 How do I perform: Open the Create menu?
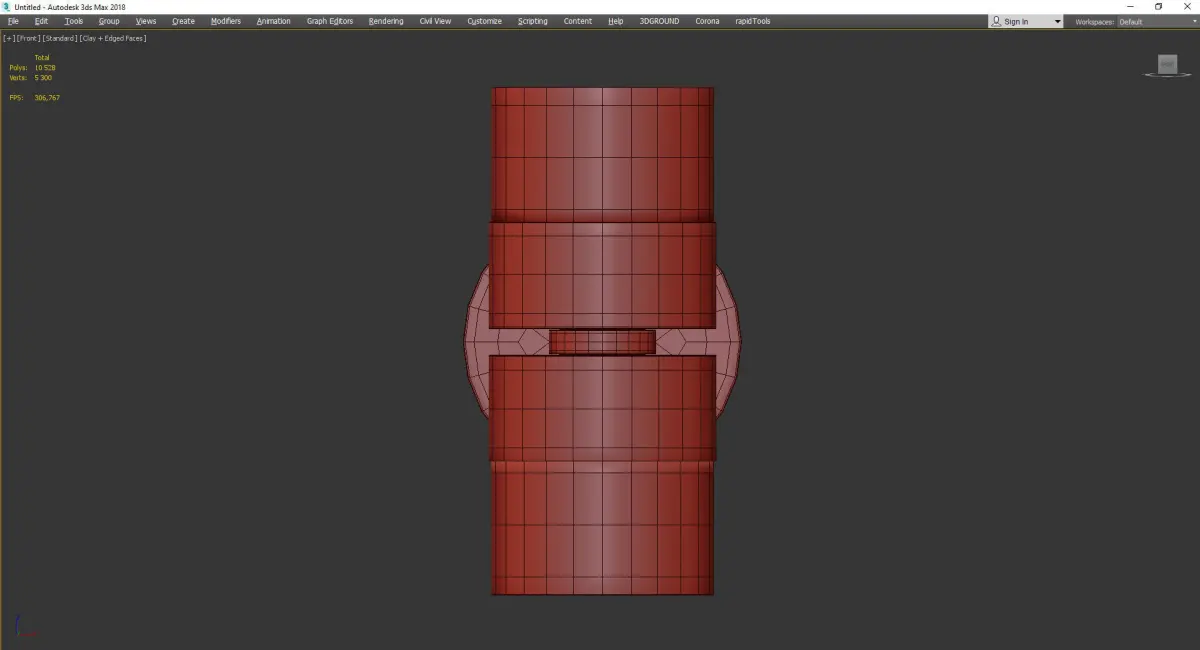tap(183, 21)
